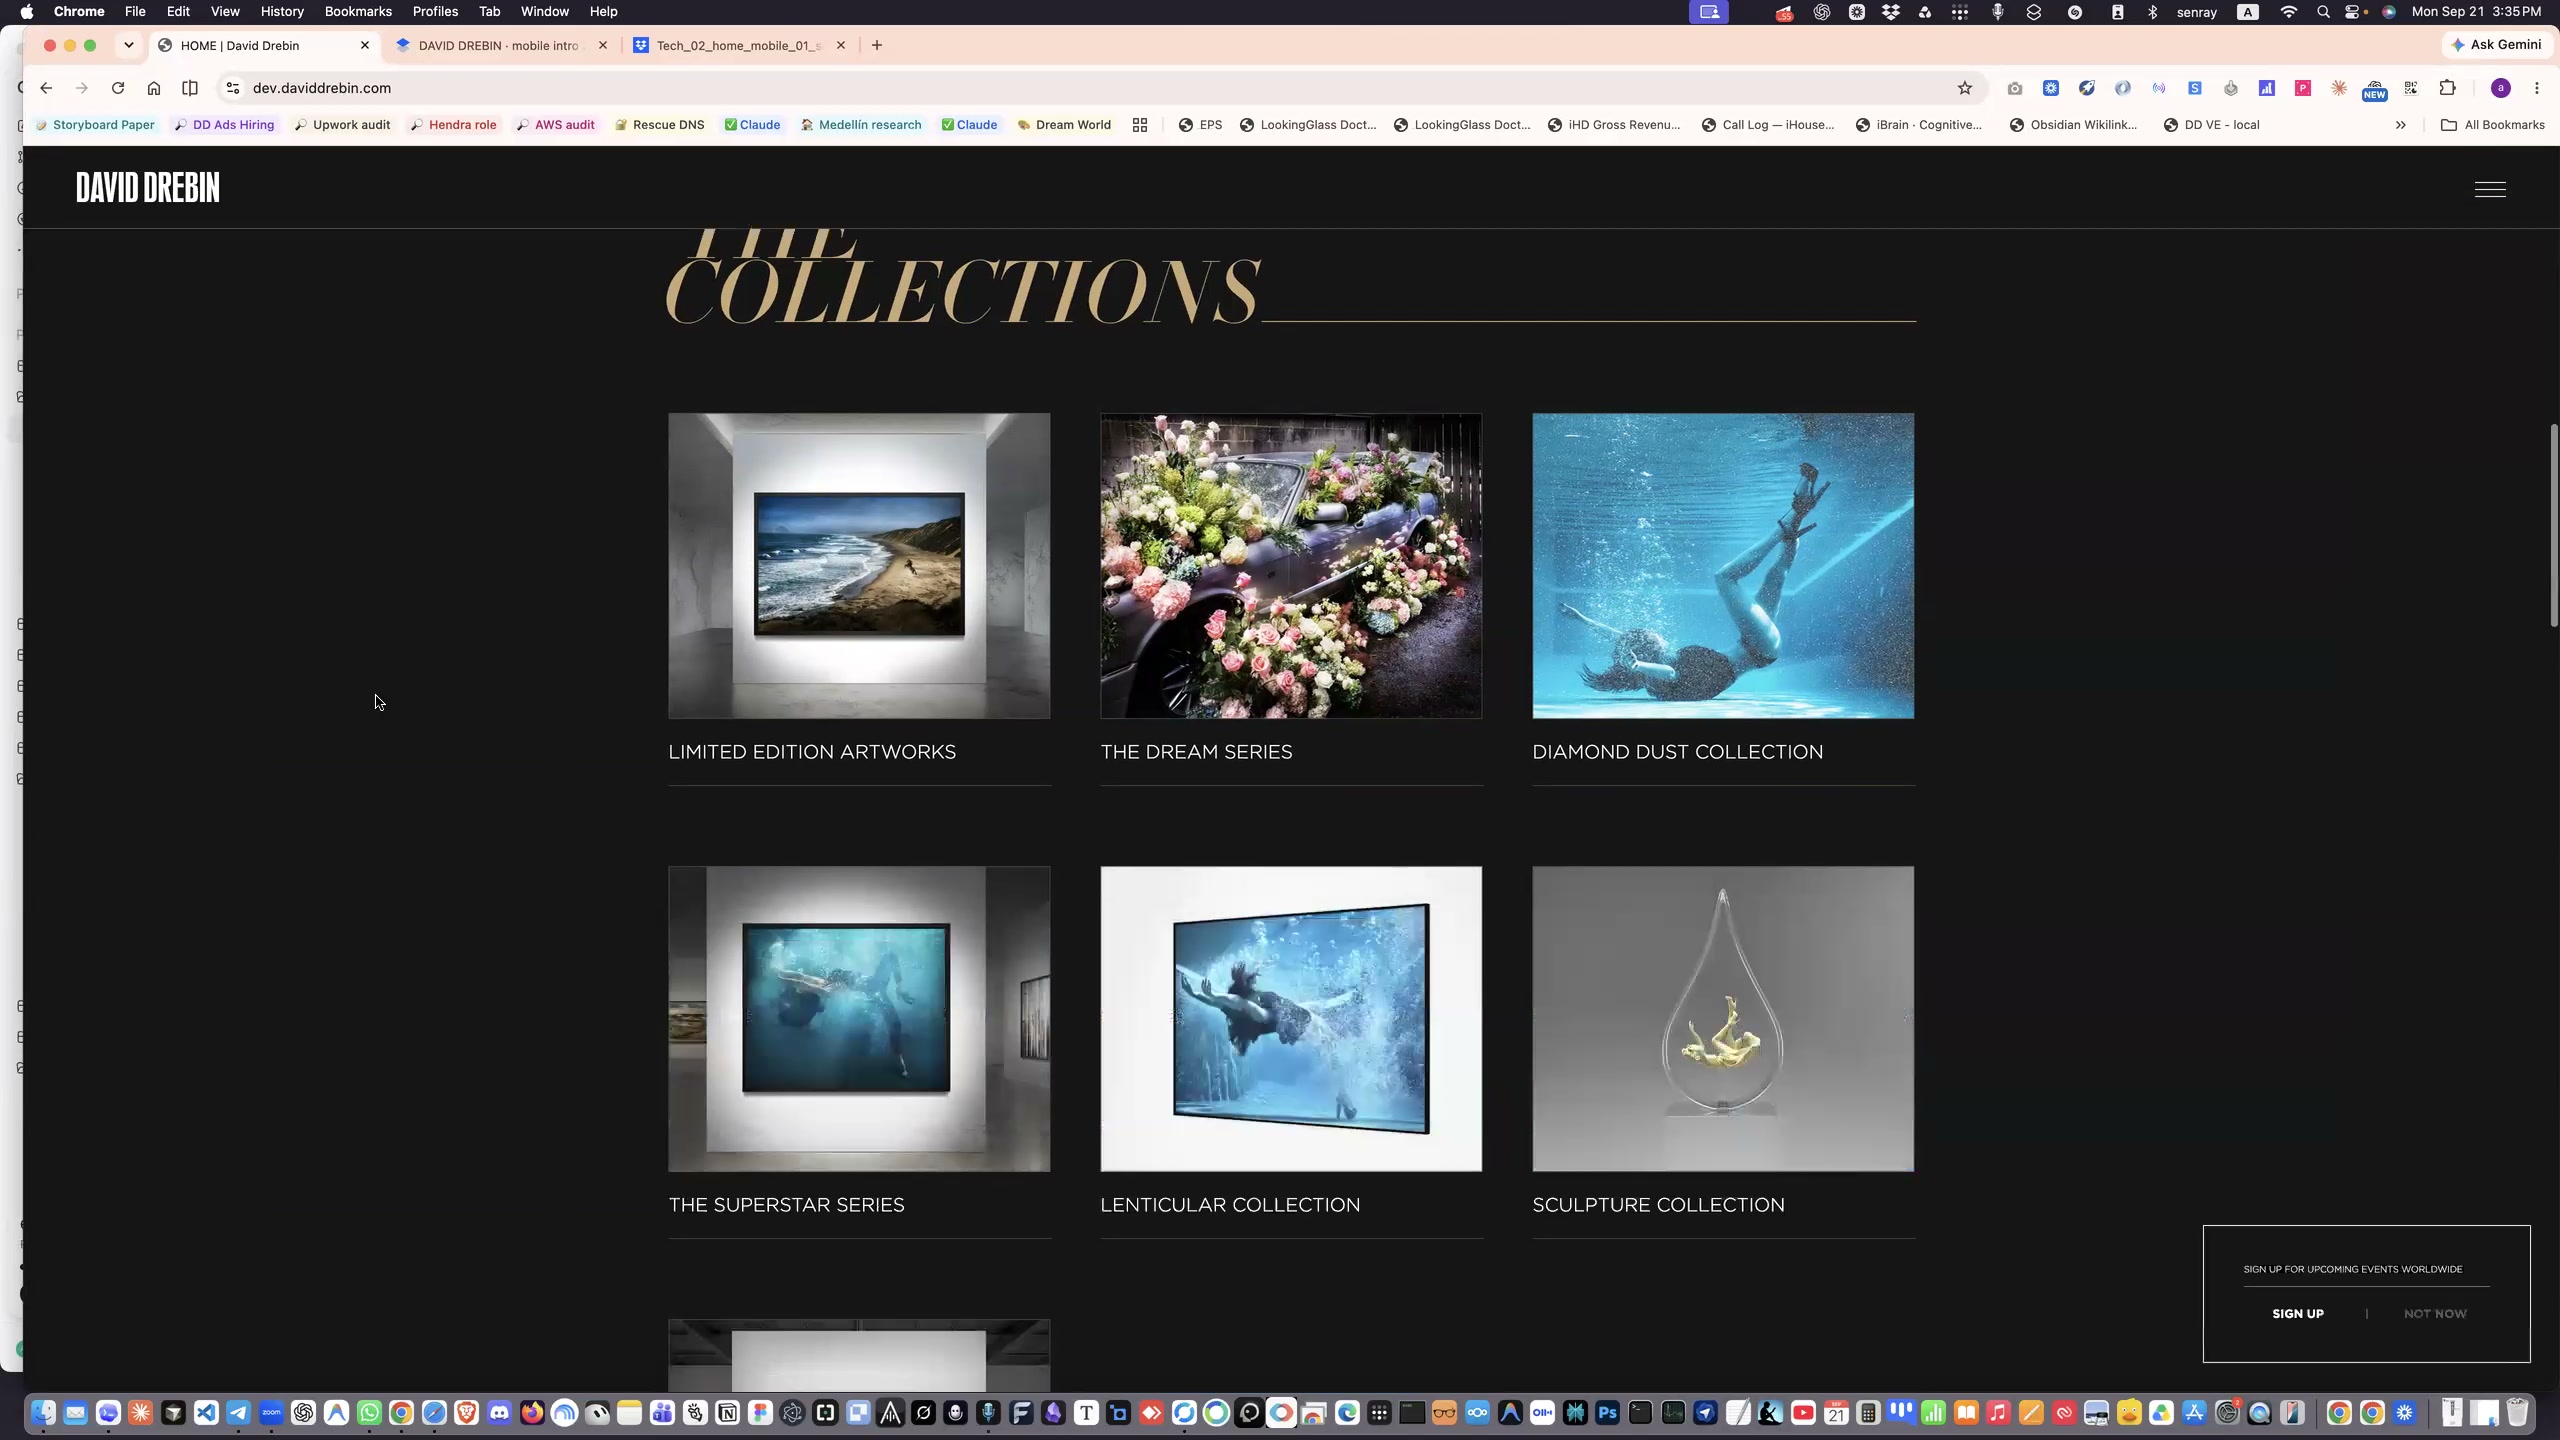The image size is (2560, 1440).
Task: Go to the Chrome home page icon
Action: click(x=154, y=88)
